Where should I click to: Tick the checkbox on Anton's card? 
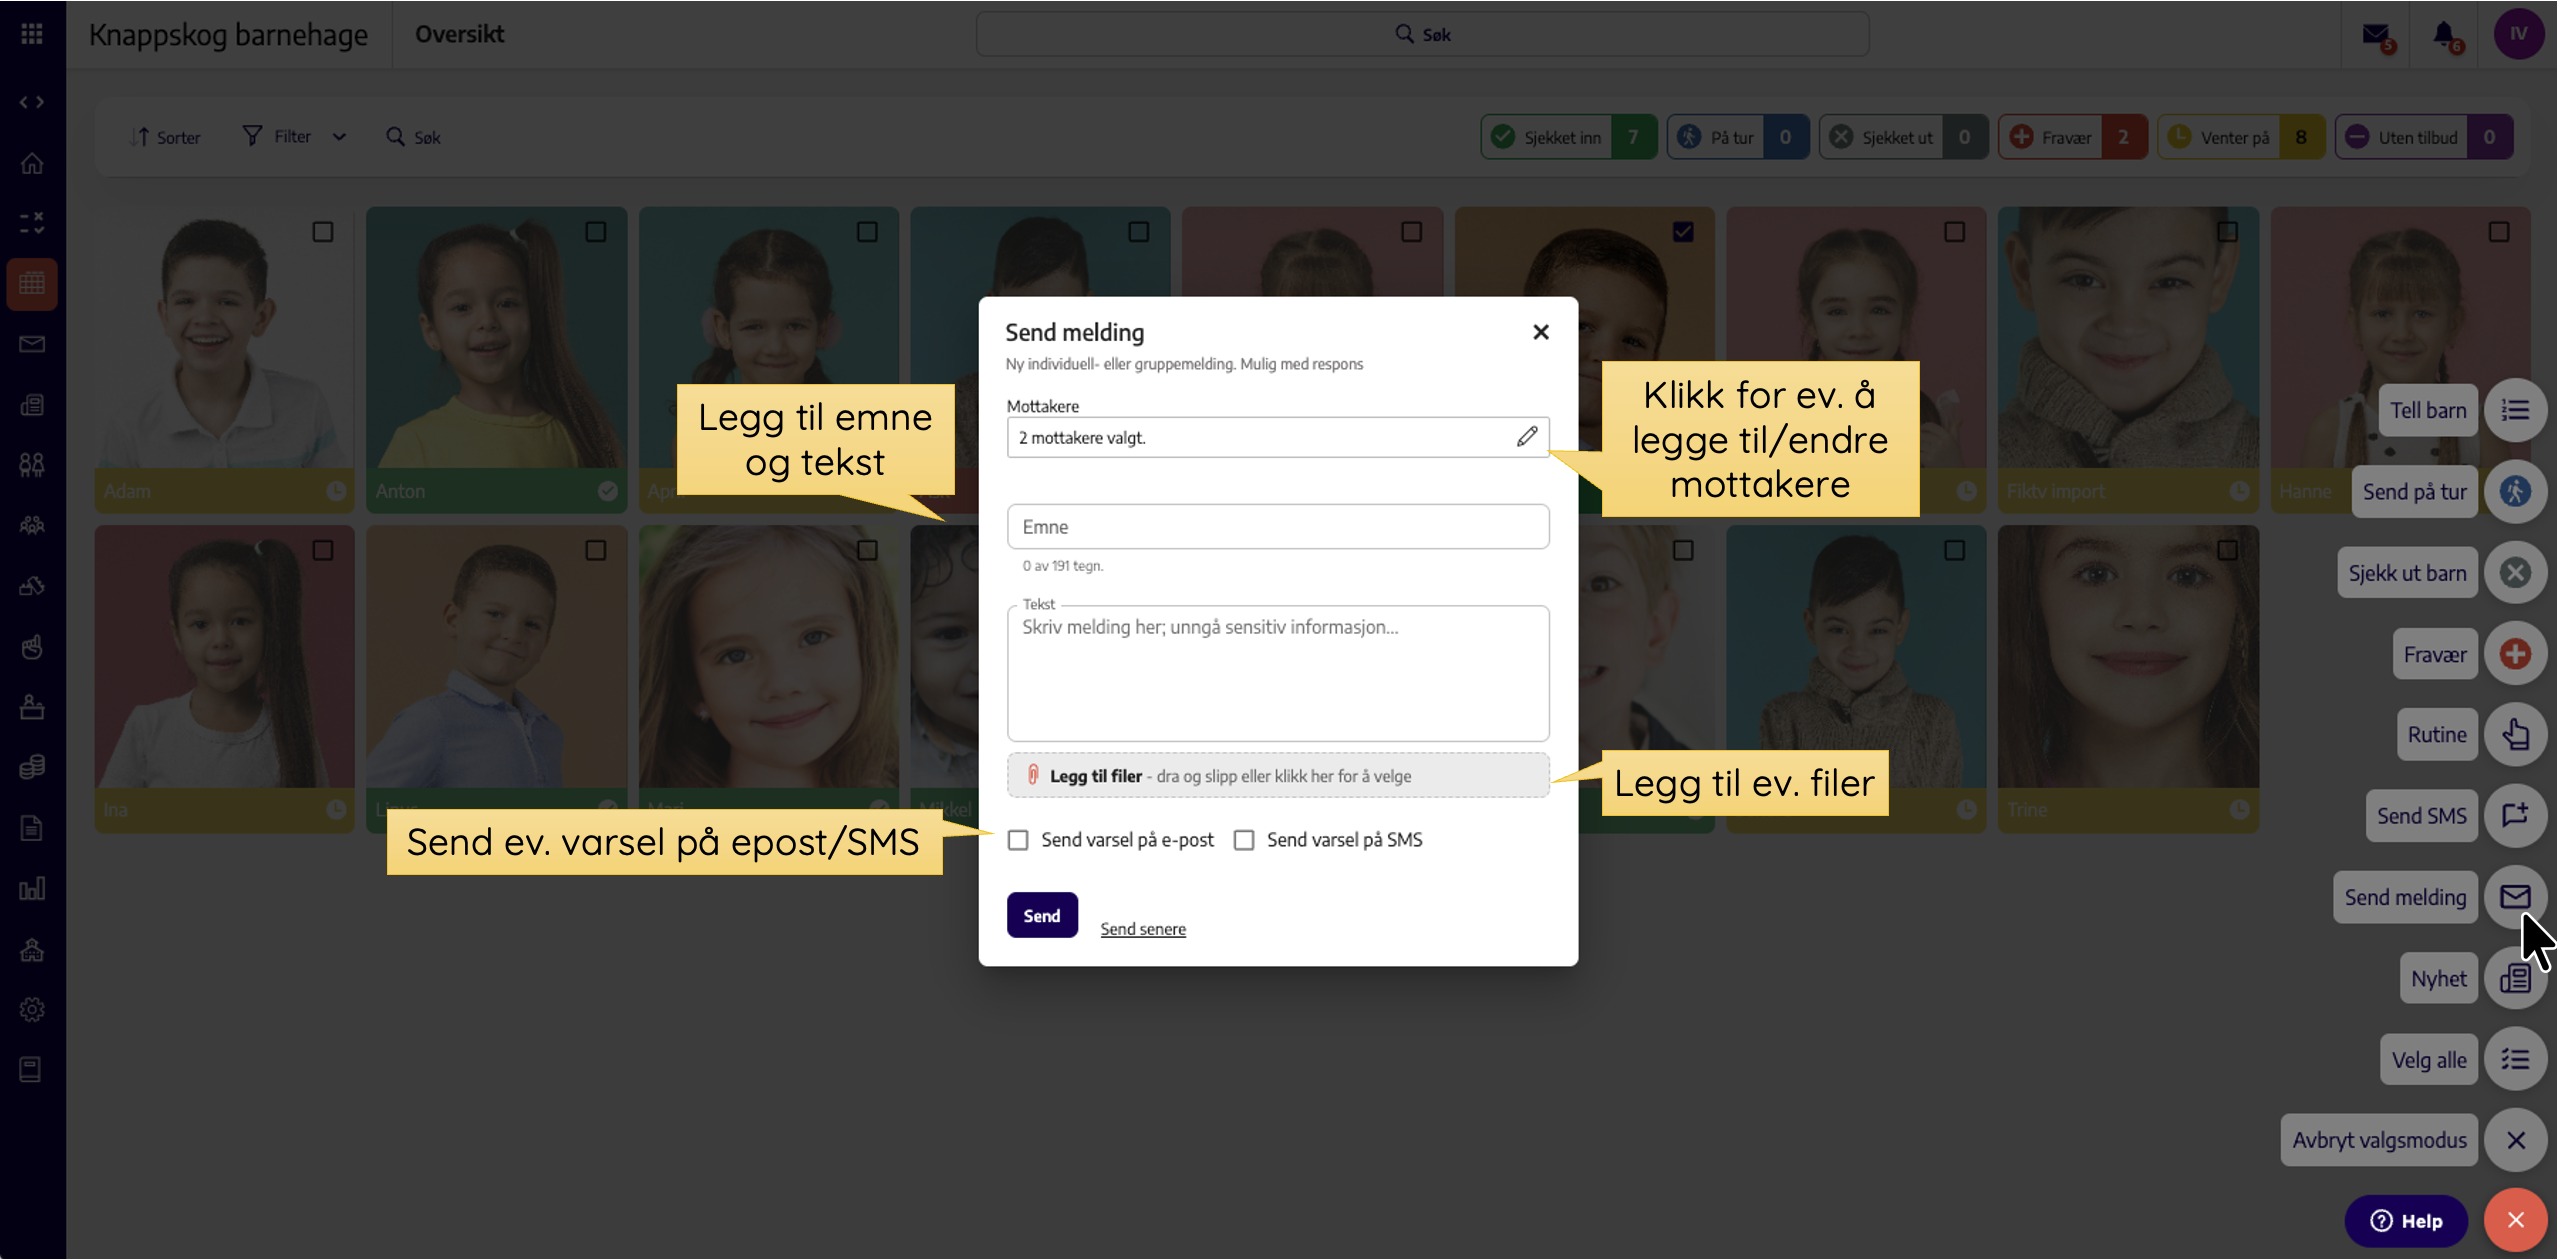[x=596, y=232]
